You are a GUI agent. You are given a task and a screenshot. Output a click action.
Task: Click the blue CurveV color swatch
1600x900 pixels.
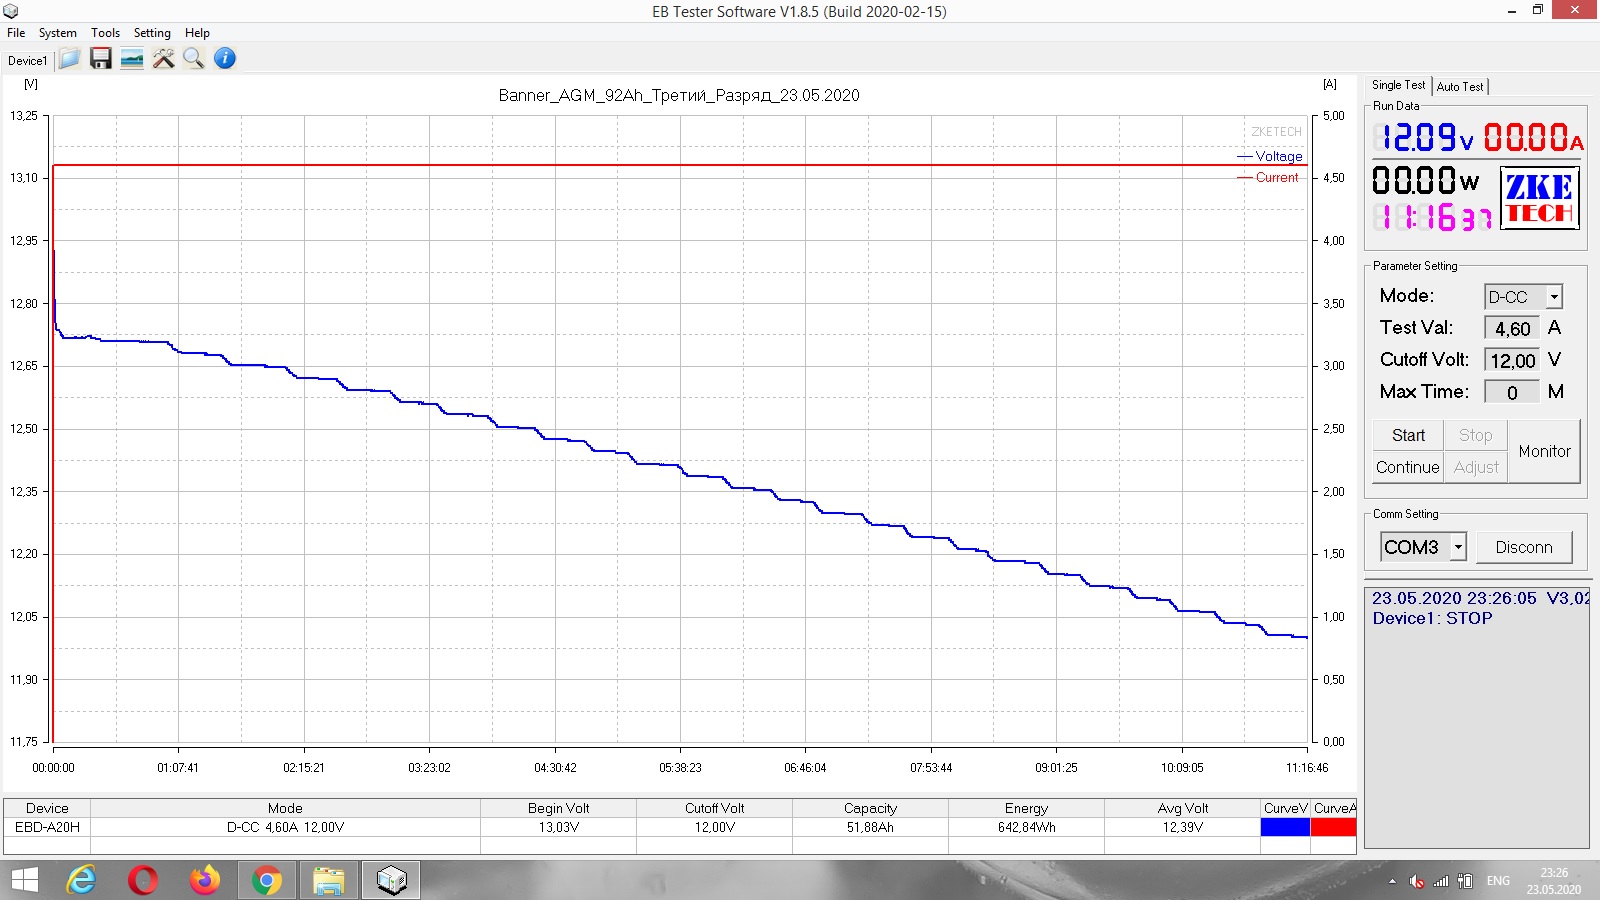pyautogui.click(x=1285, y=827)
